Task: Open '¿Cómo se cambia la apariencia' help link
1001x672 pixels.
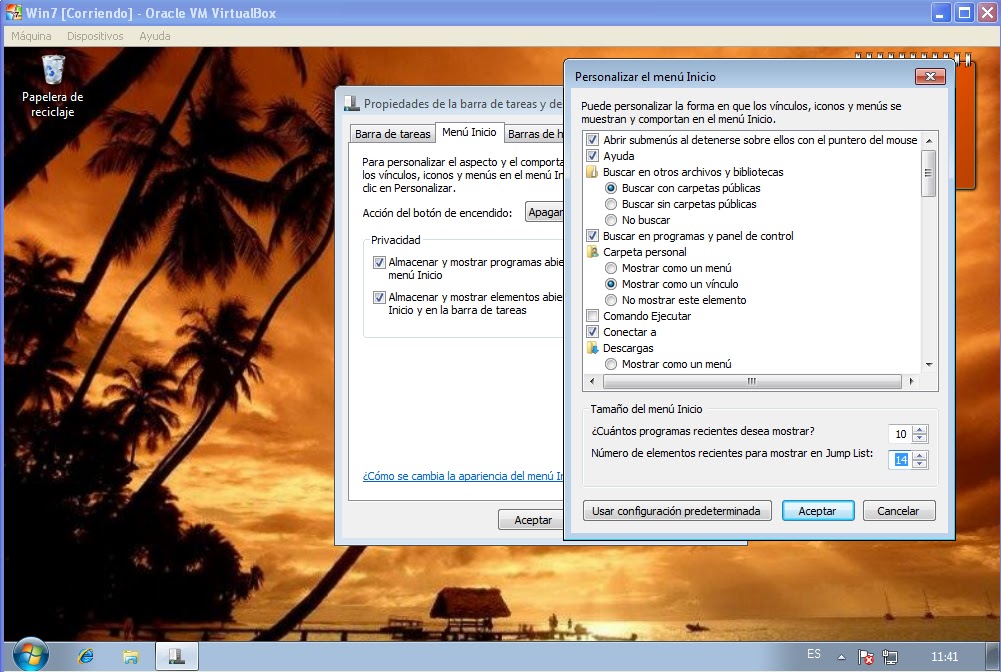Action: [x=463, y=475]
